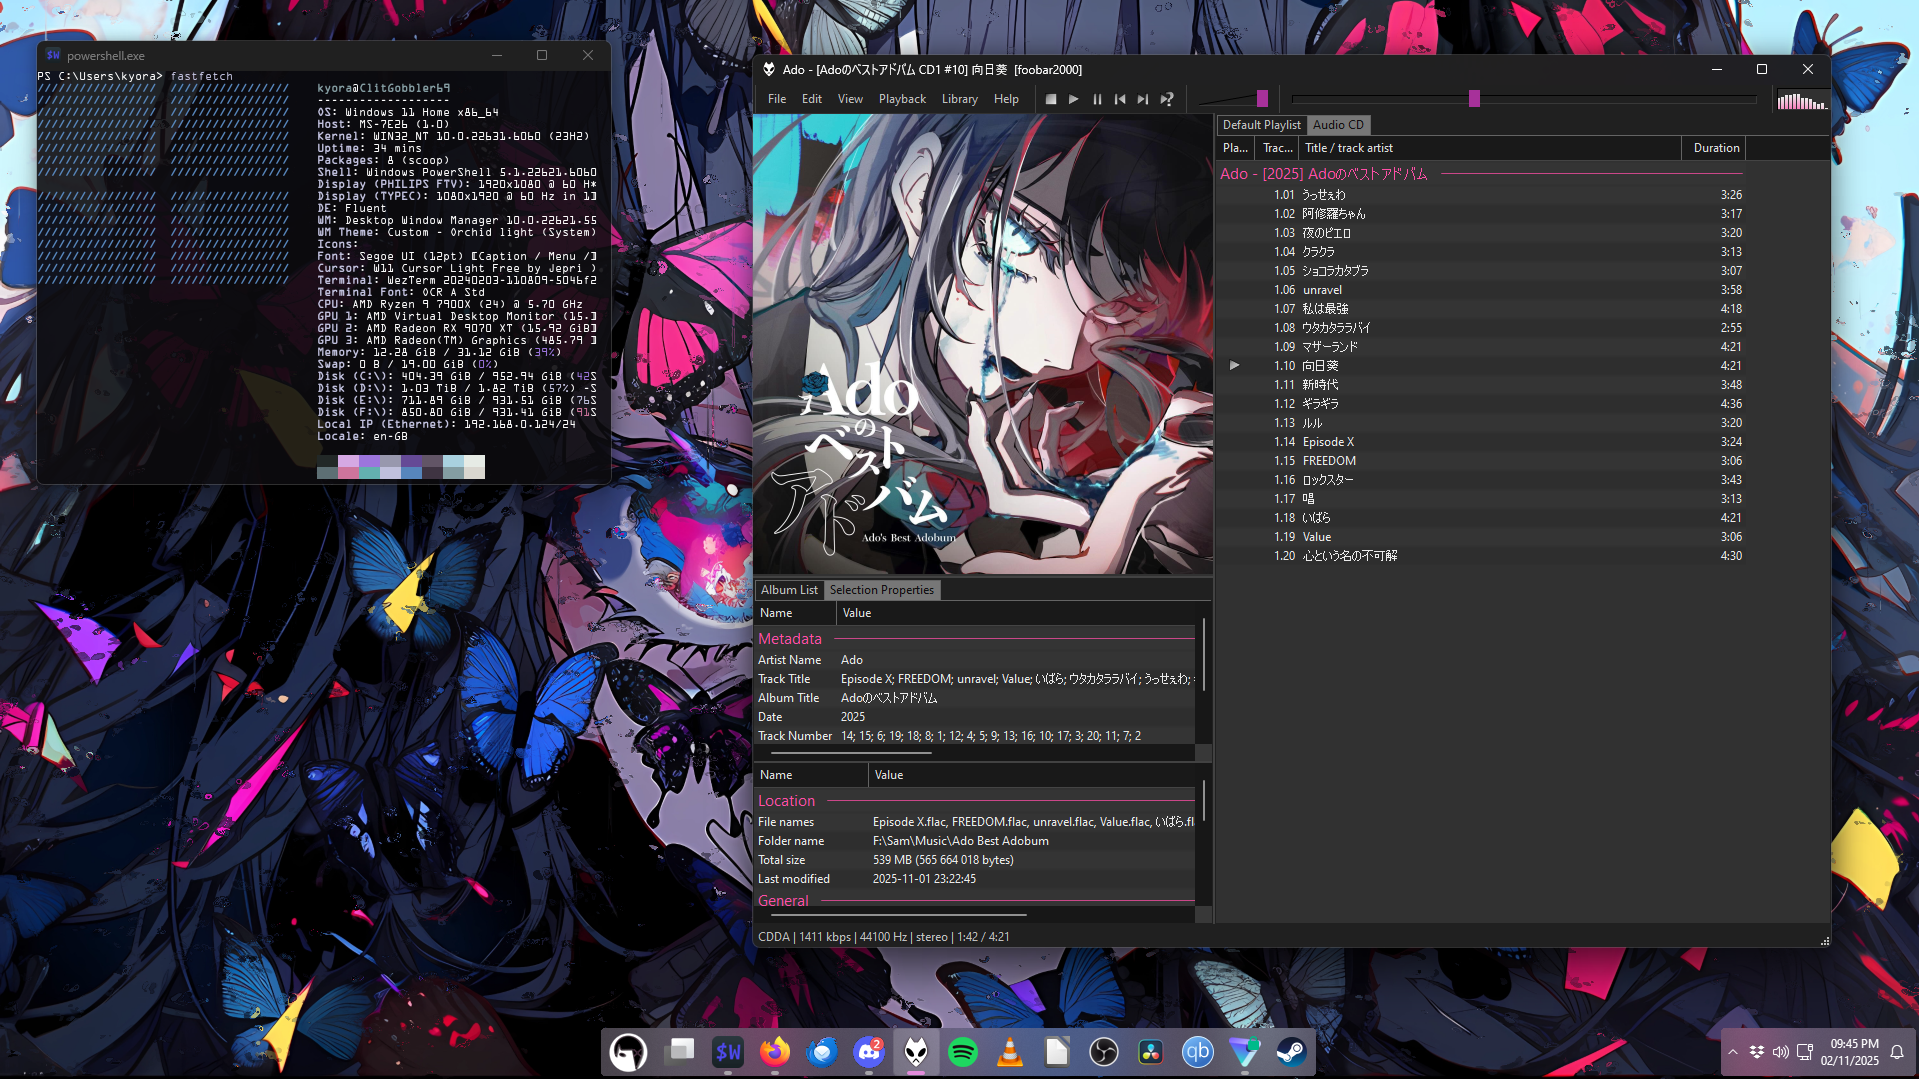Select track 1.20 心という名の不可解
This screenshot has height=1079, width=1919.
[1481, 556]
